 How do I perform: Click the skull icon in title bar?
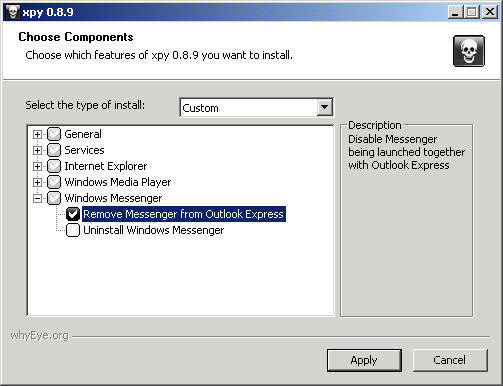(13, 12)
